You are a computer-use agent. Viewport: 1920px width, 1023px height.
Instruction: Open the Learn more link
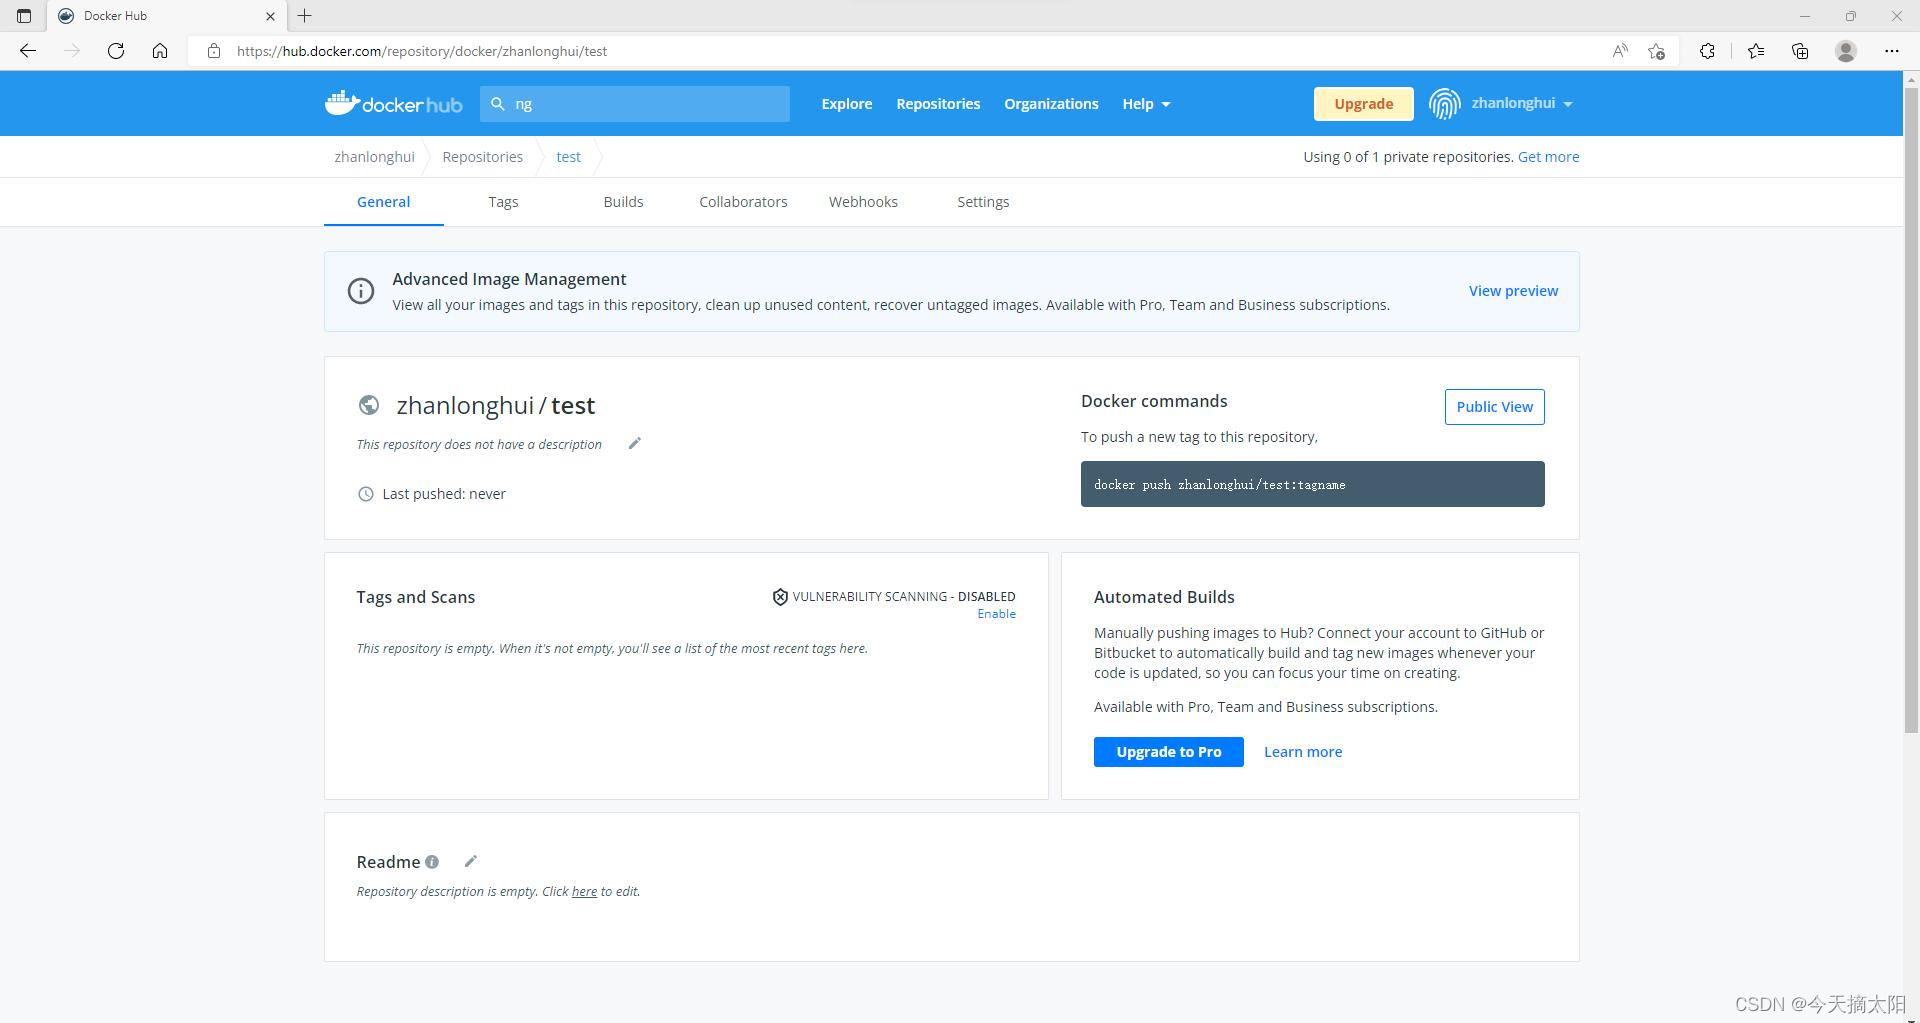click(x=1303, y=752)
